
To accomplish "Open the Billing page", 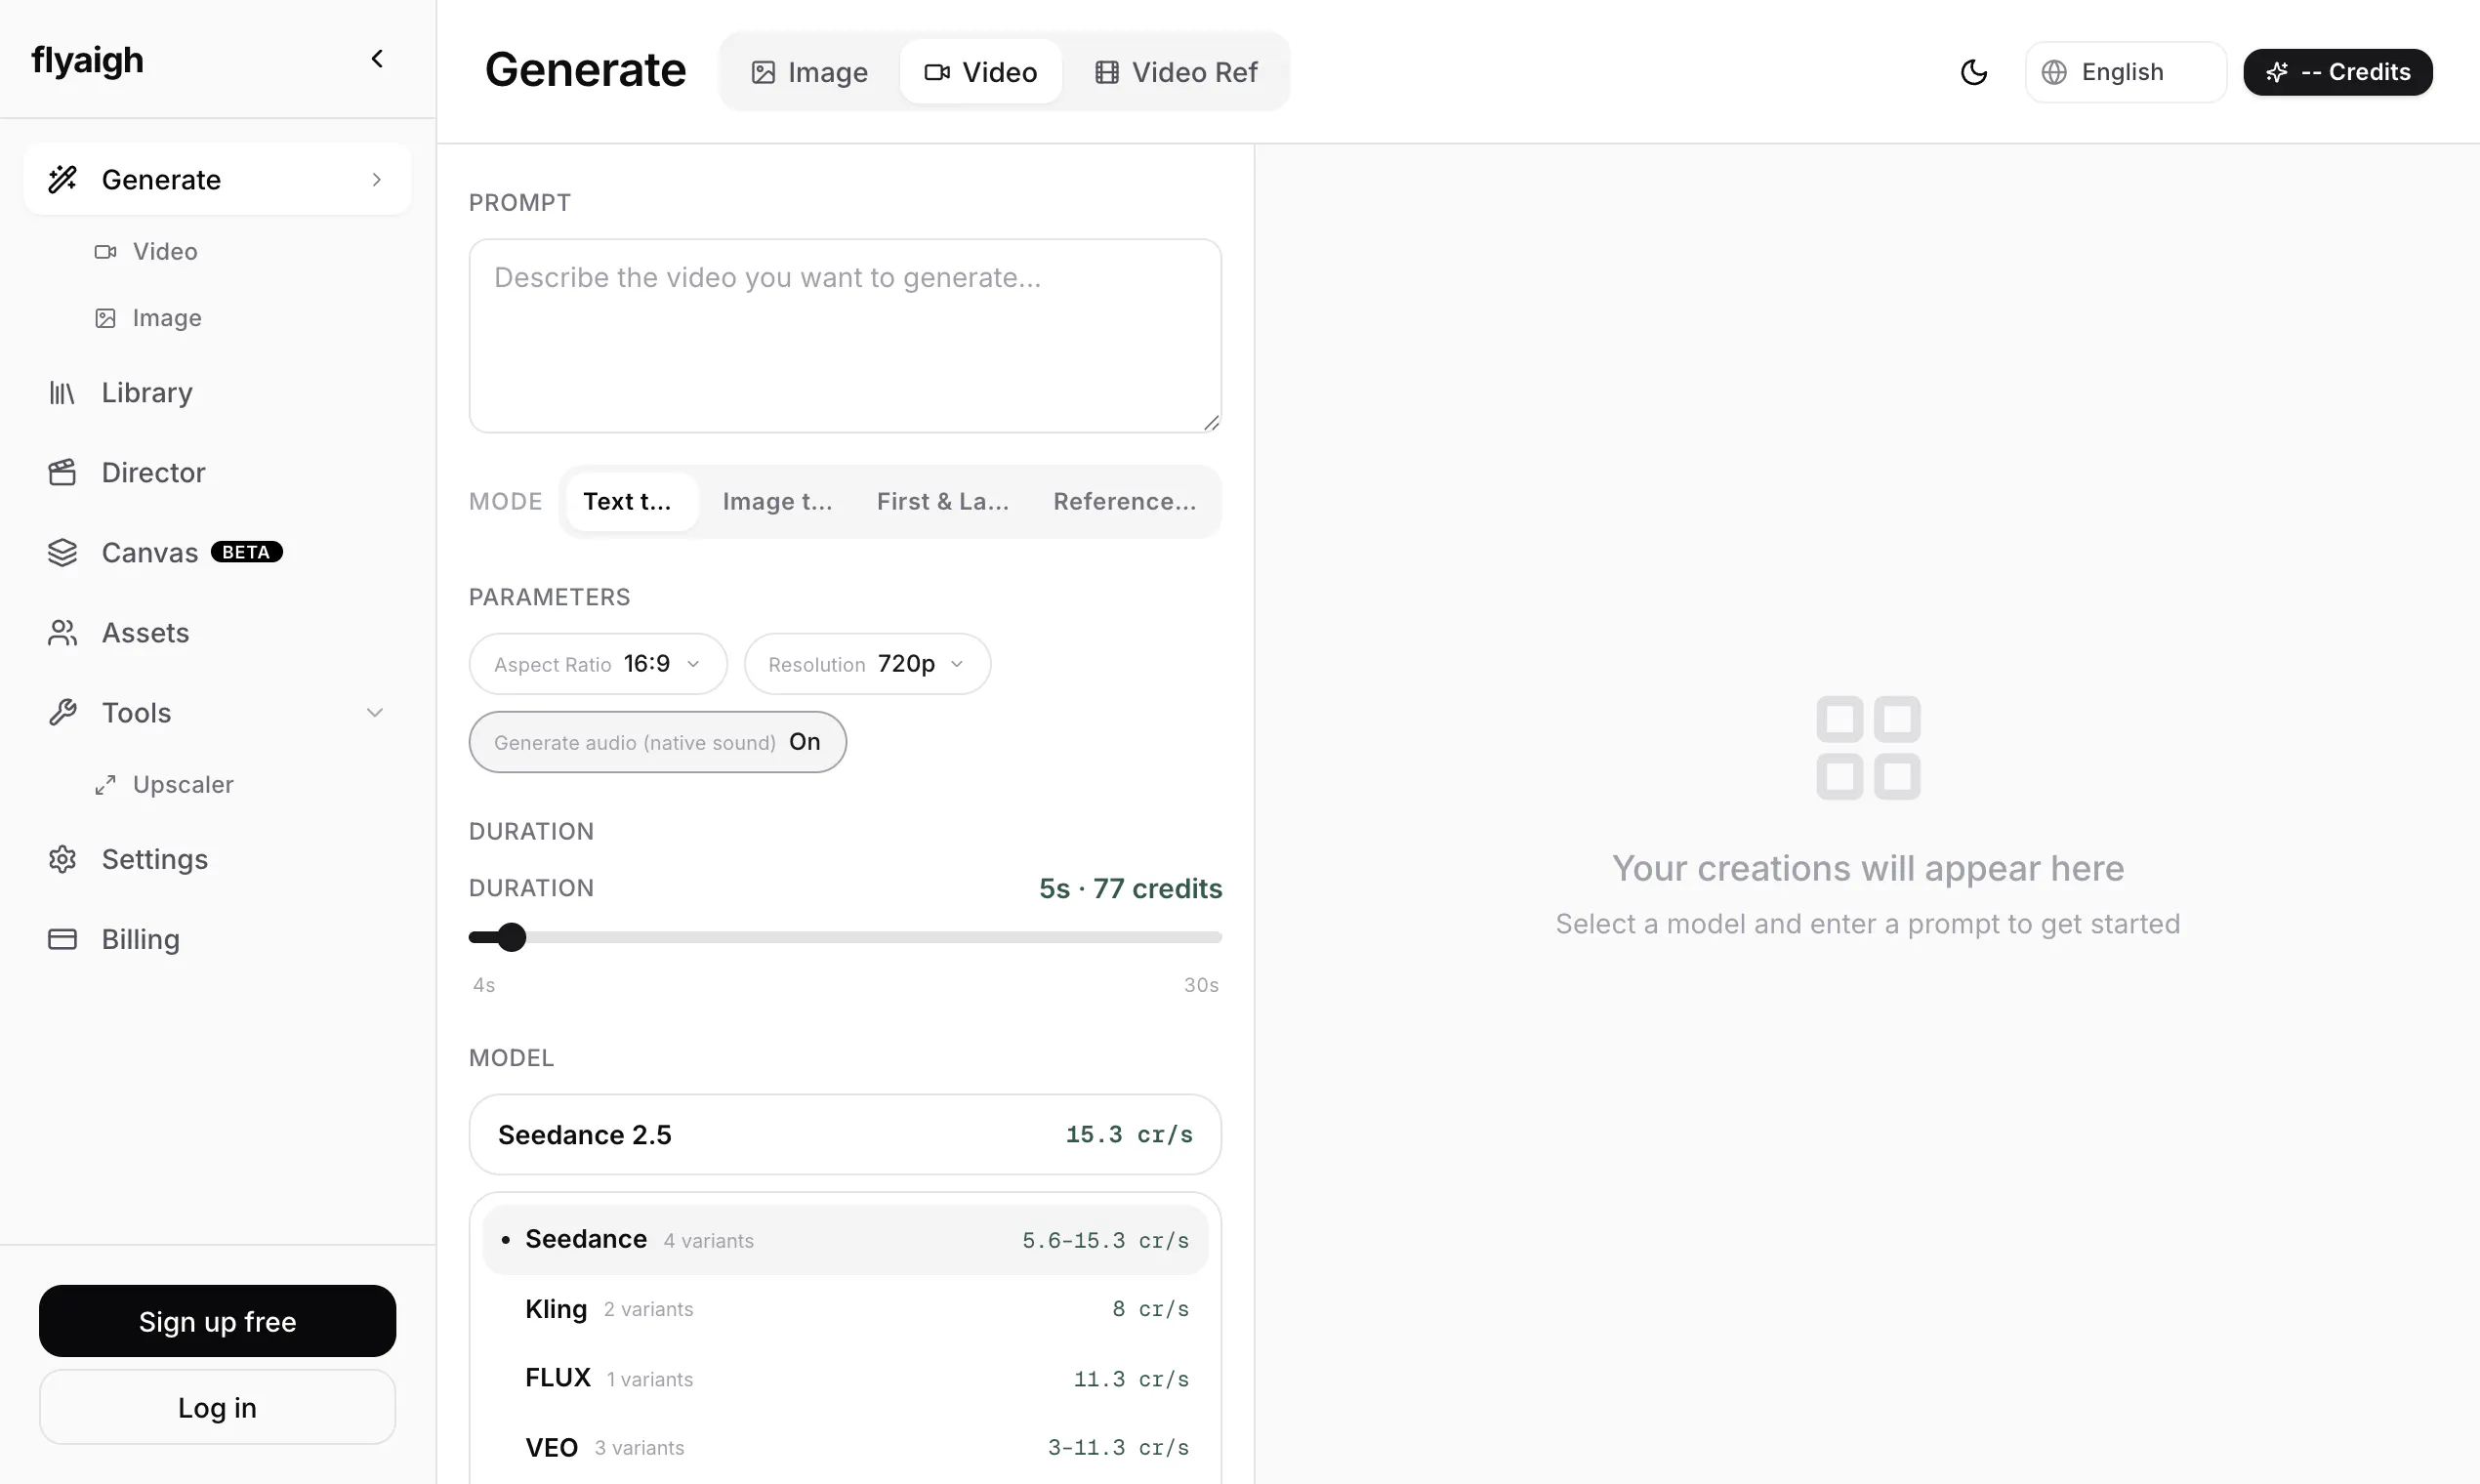I will click(x=141, y=939).
